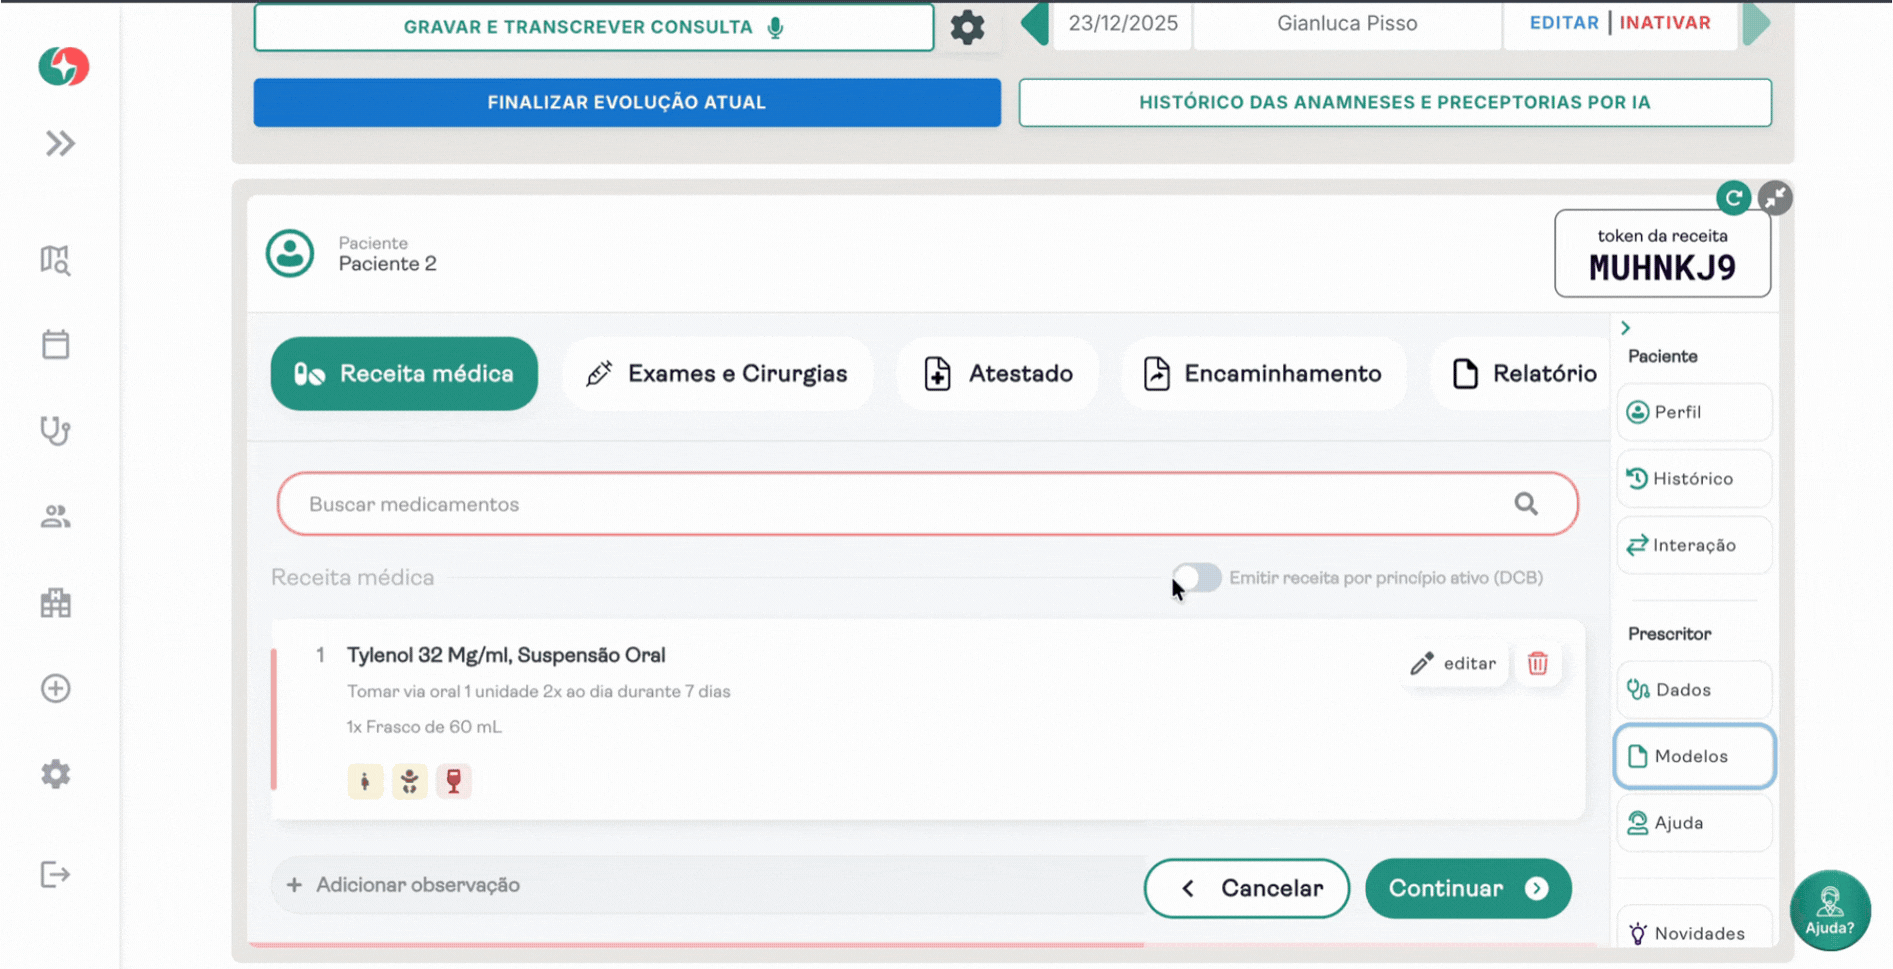Collapse the right panel using small chevron
The width and height of the screenshot is (1893, 969).
(x=1626, y=328)
